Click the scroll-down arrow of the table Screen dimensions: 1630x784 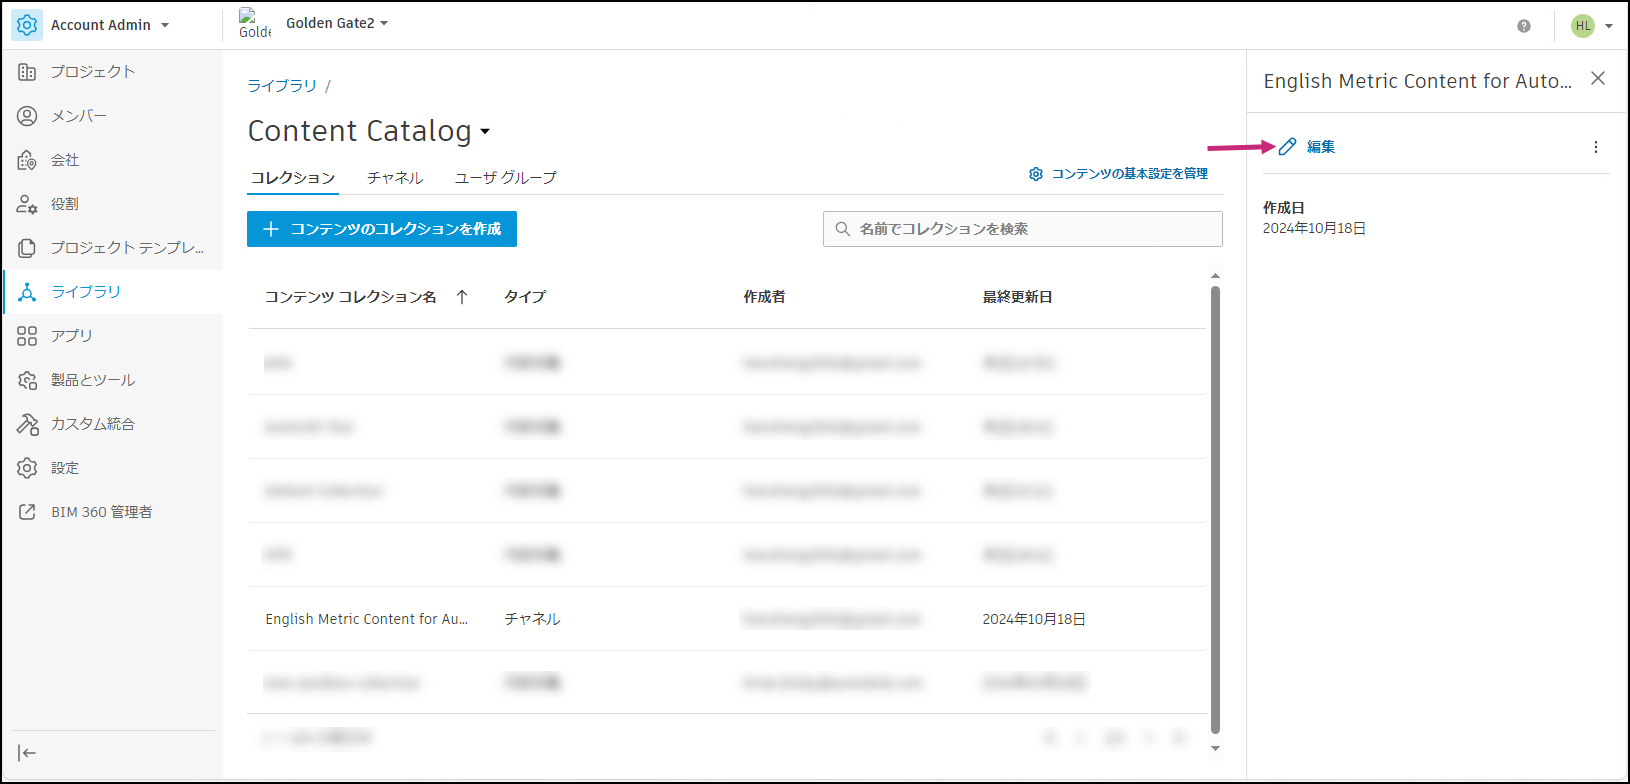(x=1216, y=748)
